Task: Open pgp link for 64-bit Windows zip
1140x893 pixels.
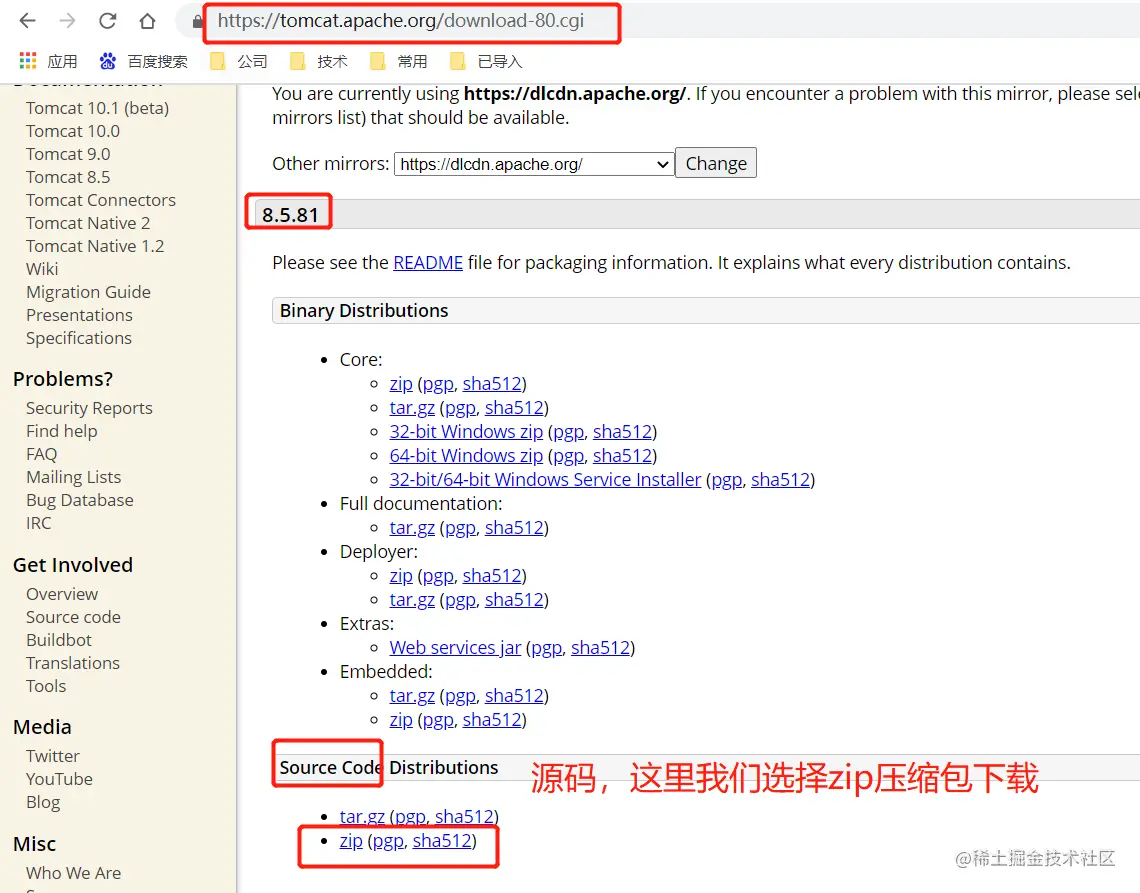Action: click(569, 456)
